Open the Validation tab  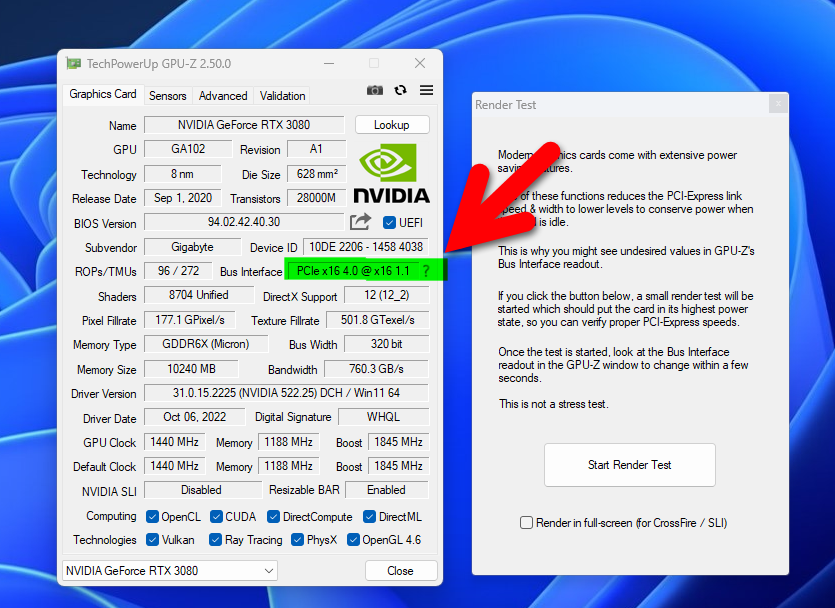pyautogui.click(x=282, y=96)
